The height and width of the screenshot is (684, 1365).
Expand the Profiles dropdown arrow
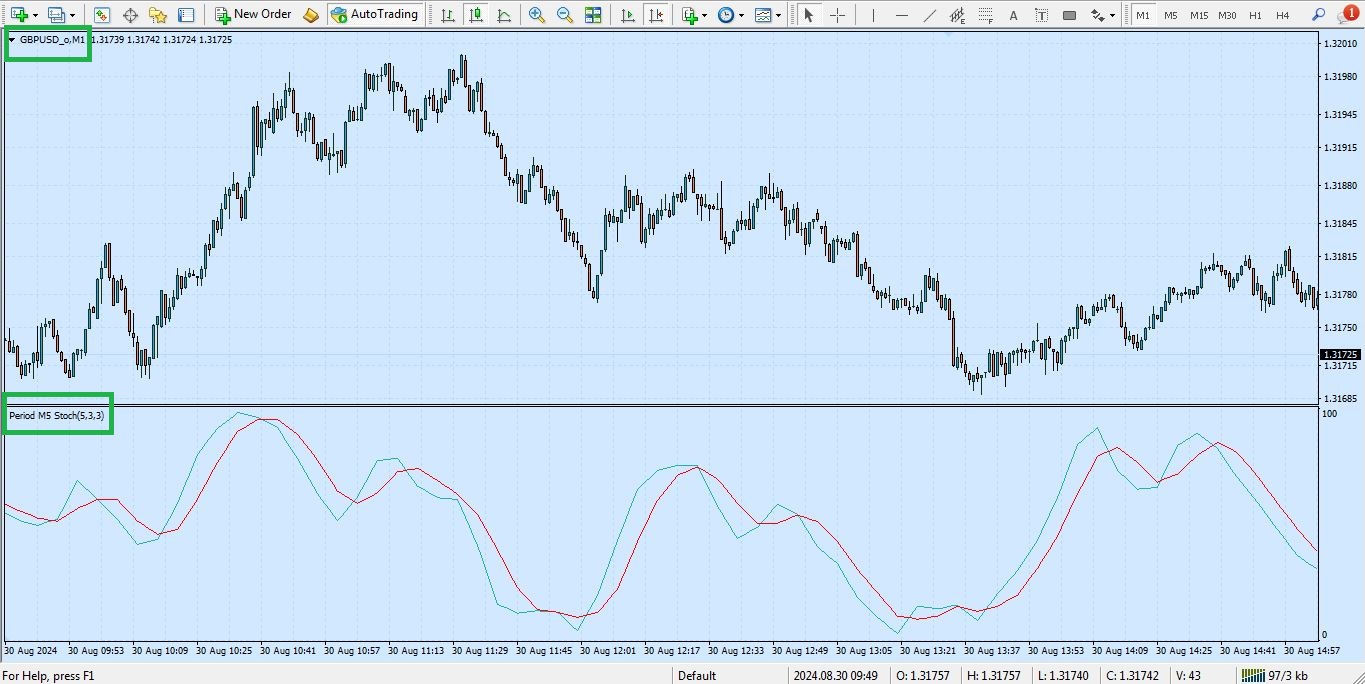pyautogui.click(x=72, y=16)
